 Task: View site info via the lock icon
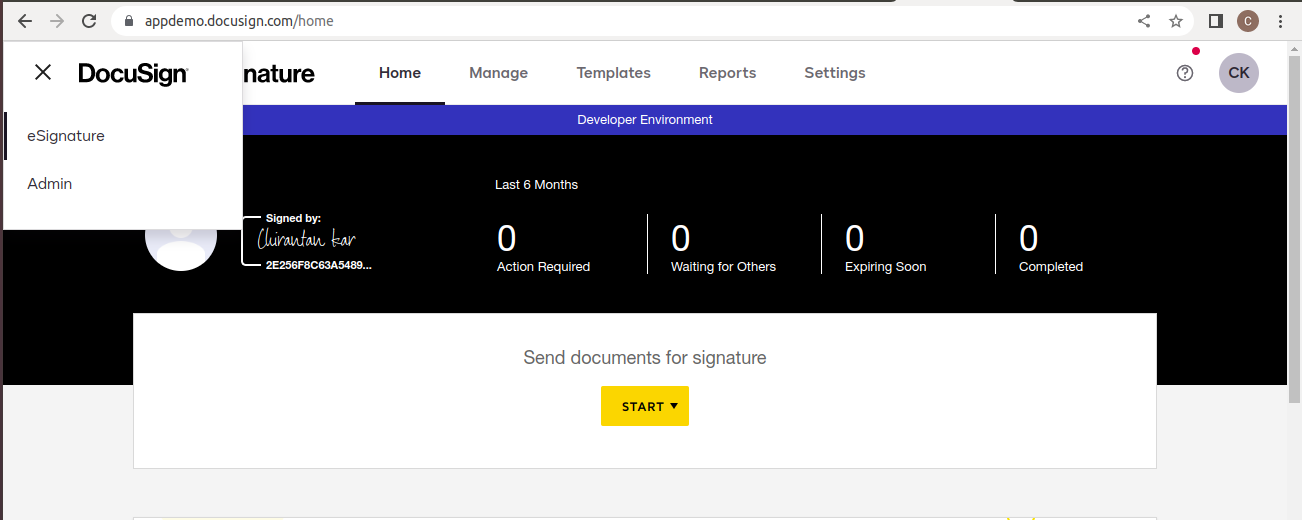click(128, 21)
